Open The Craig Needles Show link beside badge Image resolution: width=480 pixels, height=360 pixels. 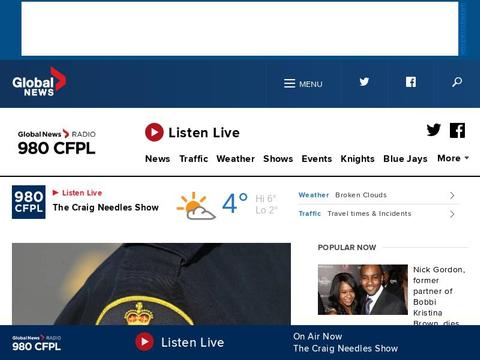(x=106, y=207)
